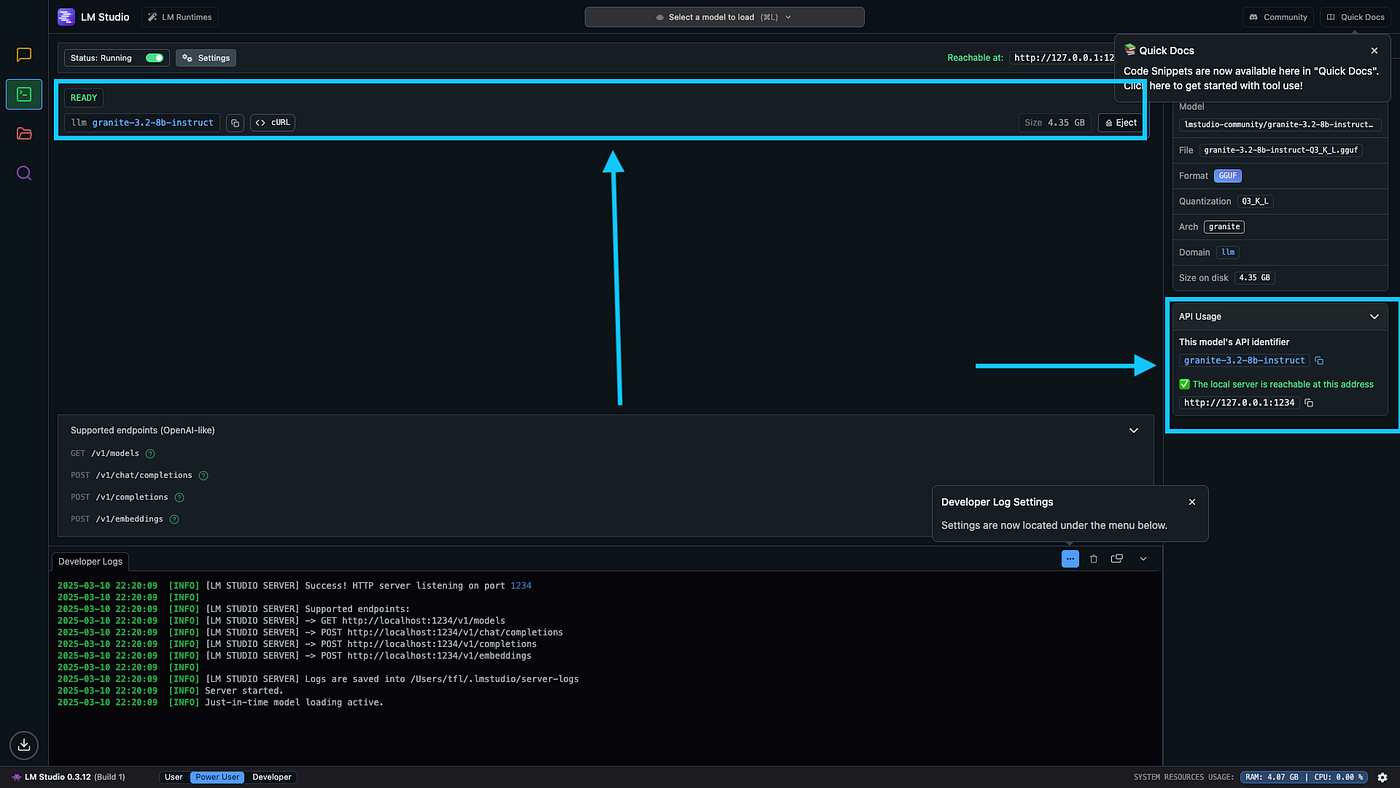Open server Settings button
Image resolution: width=1400 pixels, height=788 pixels.
click(x=206, y=58)
